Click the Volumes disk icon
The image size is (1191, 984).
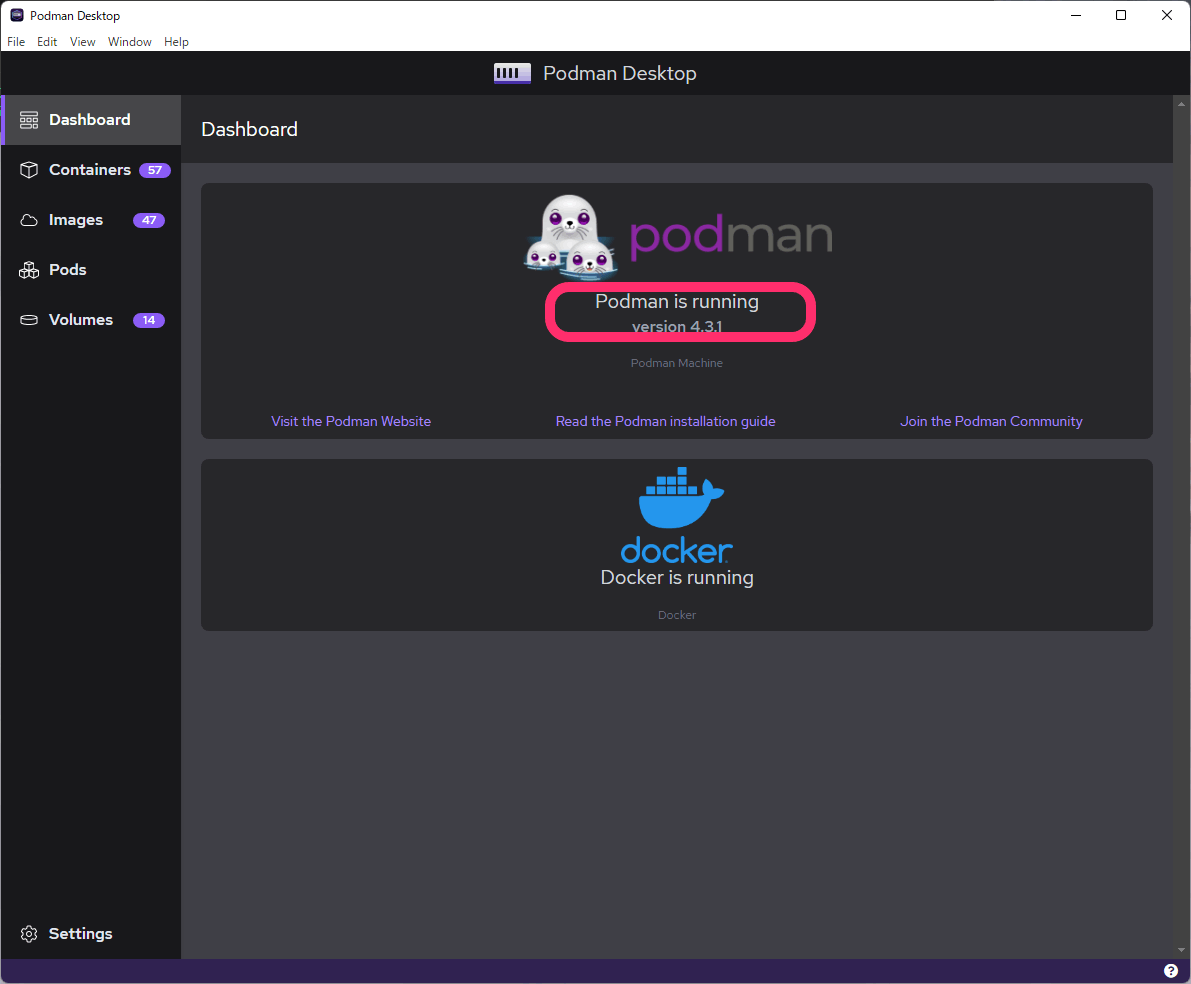(29, 320)
